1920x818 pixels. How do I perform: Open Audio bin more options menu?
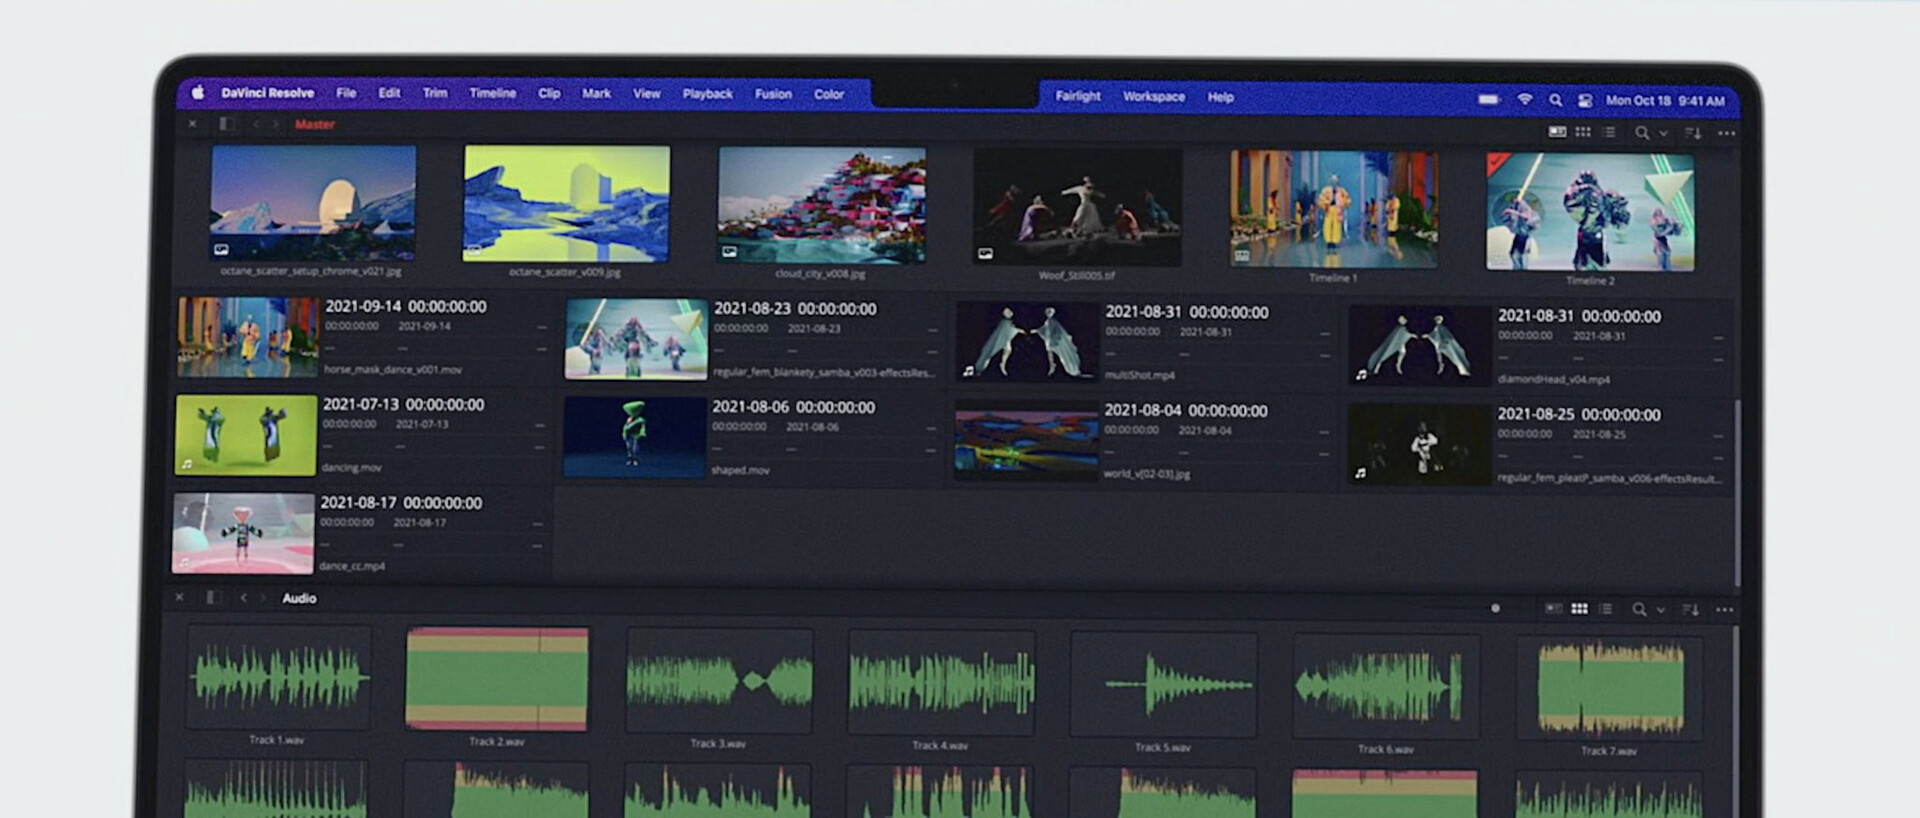click(x=1725, y=610)
